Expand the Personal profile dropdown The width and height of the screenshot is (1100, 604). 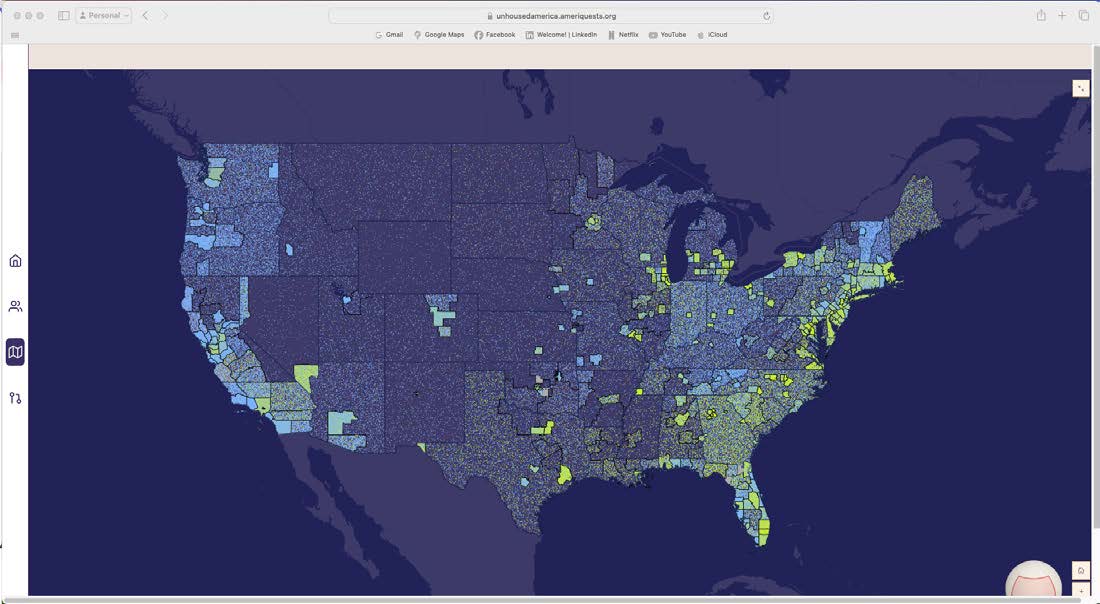(104, 15)
